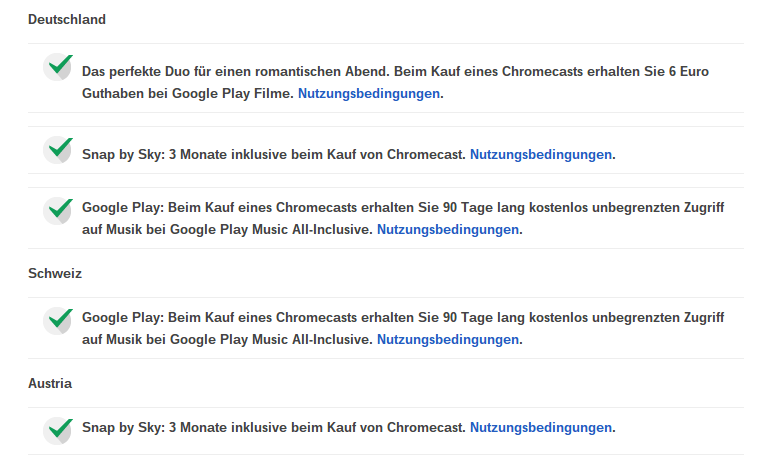Click Deutschland 'Google Play: Beim Kauf eines Chromecasts' text
Image resolution: width=764 pixels, height=472 pixels.
click(x=219, y=208)
